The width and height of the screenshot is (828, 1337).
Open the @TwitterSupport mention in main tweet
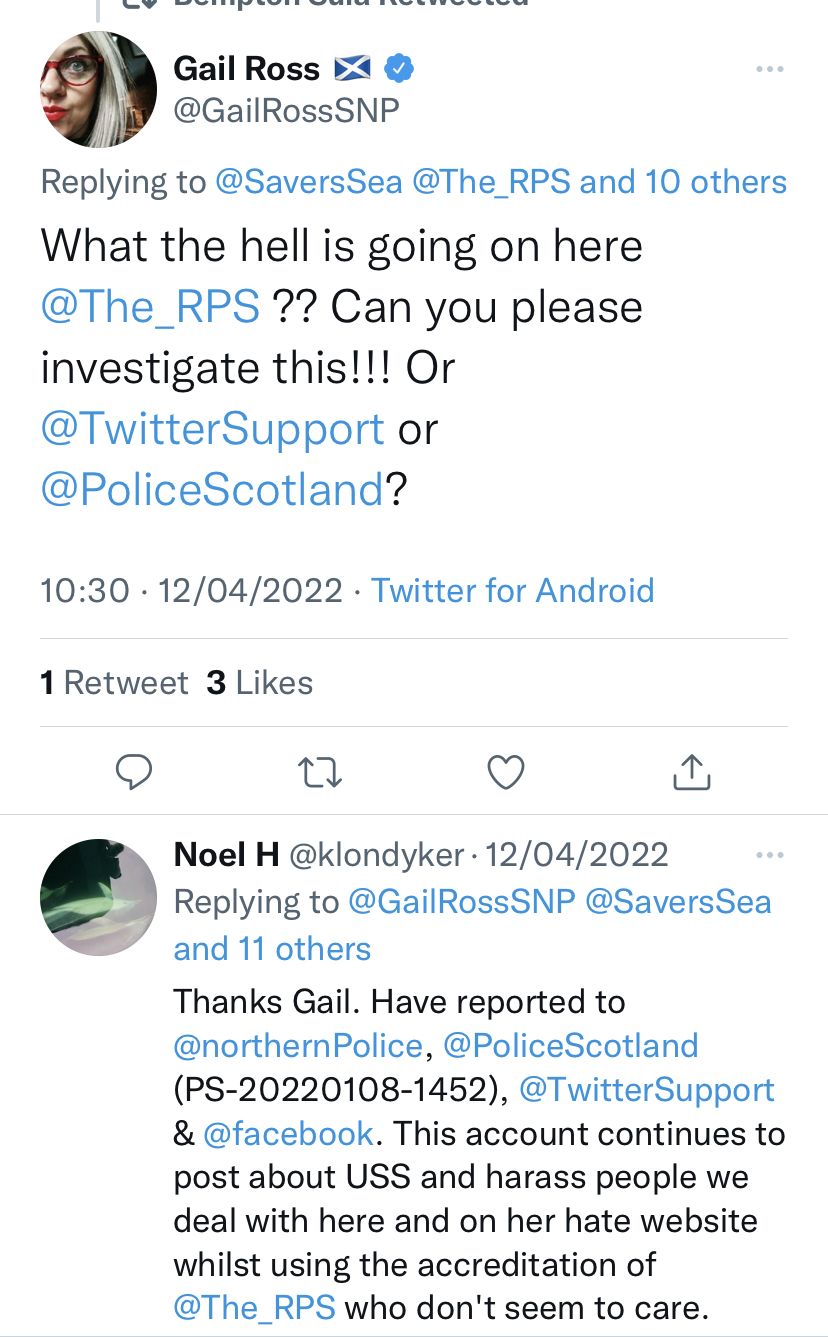click(x=212, y=429)
